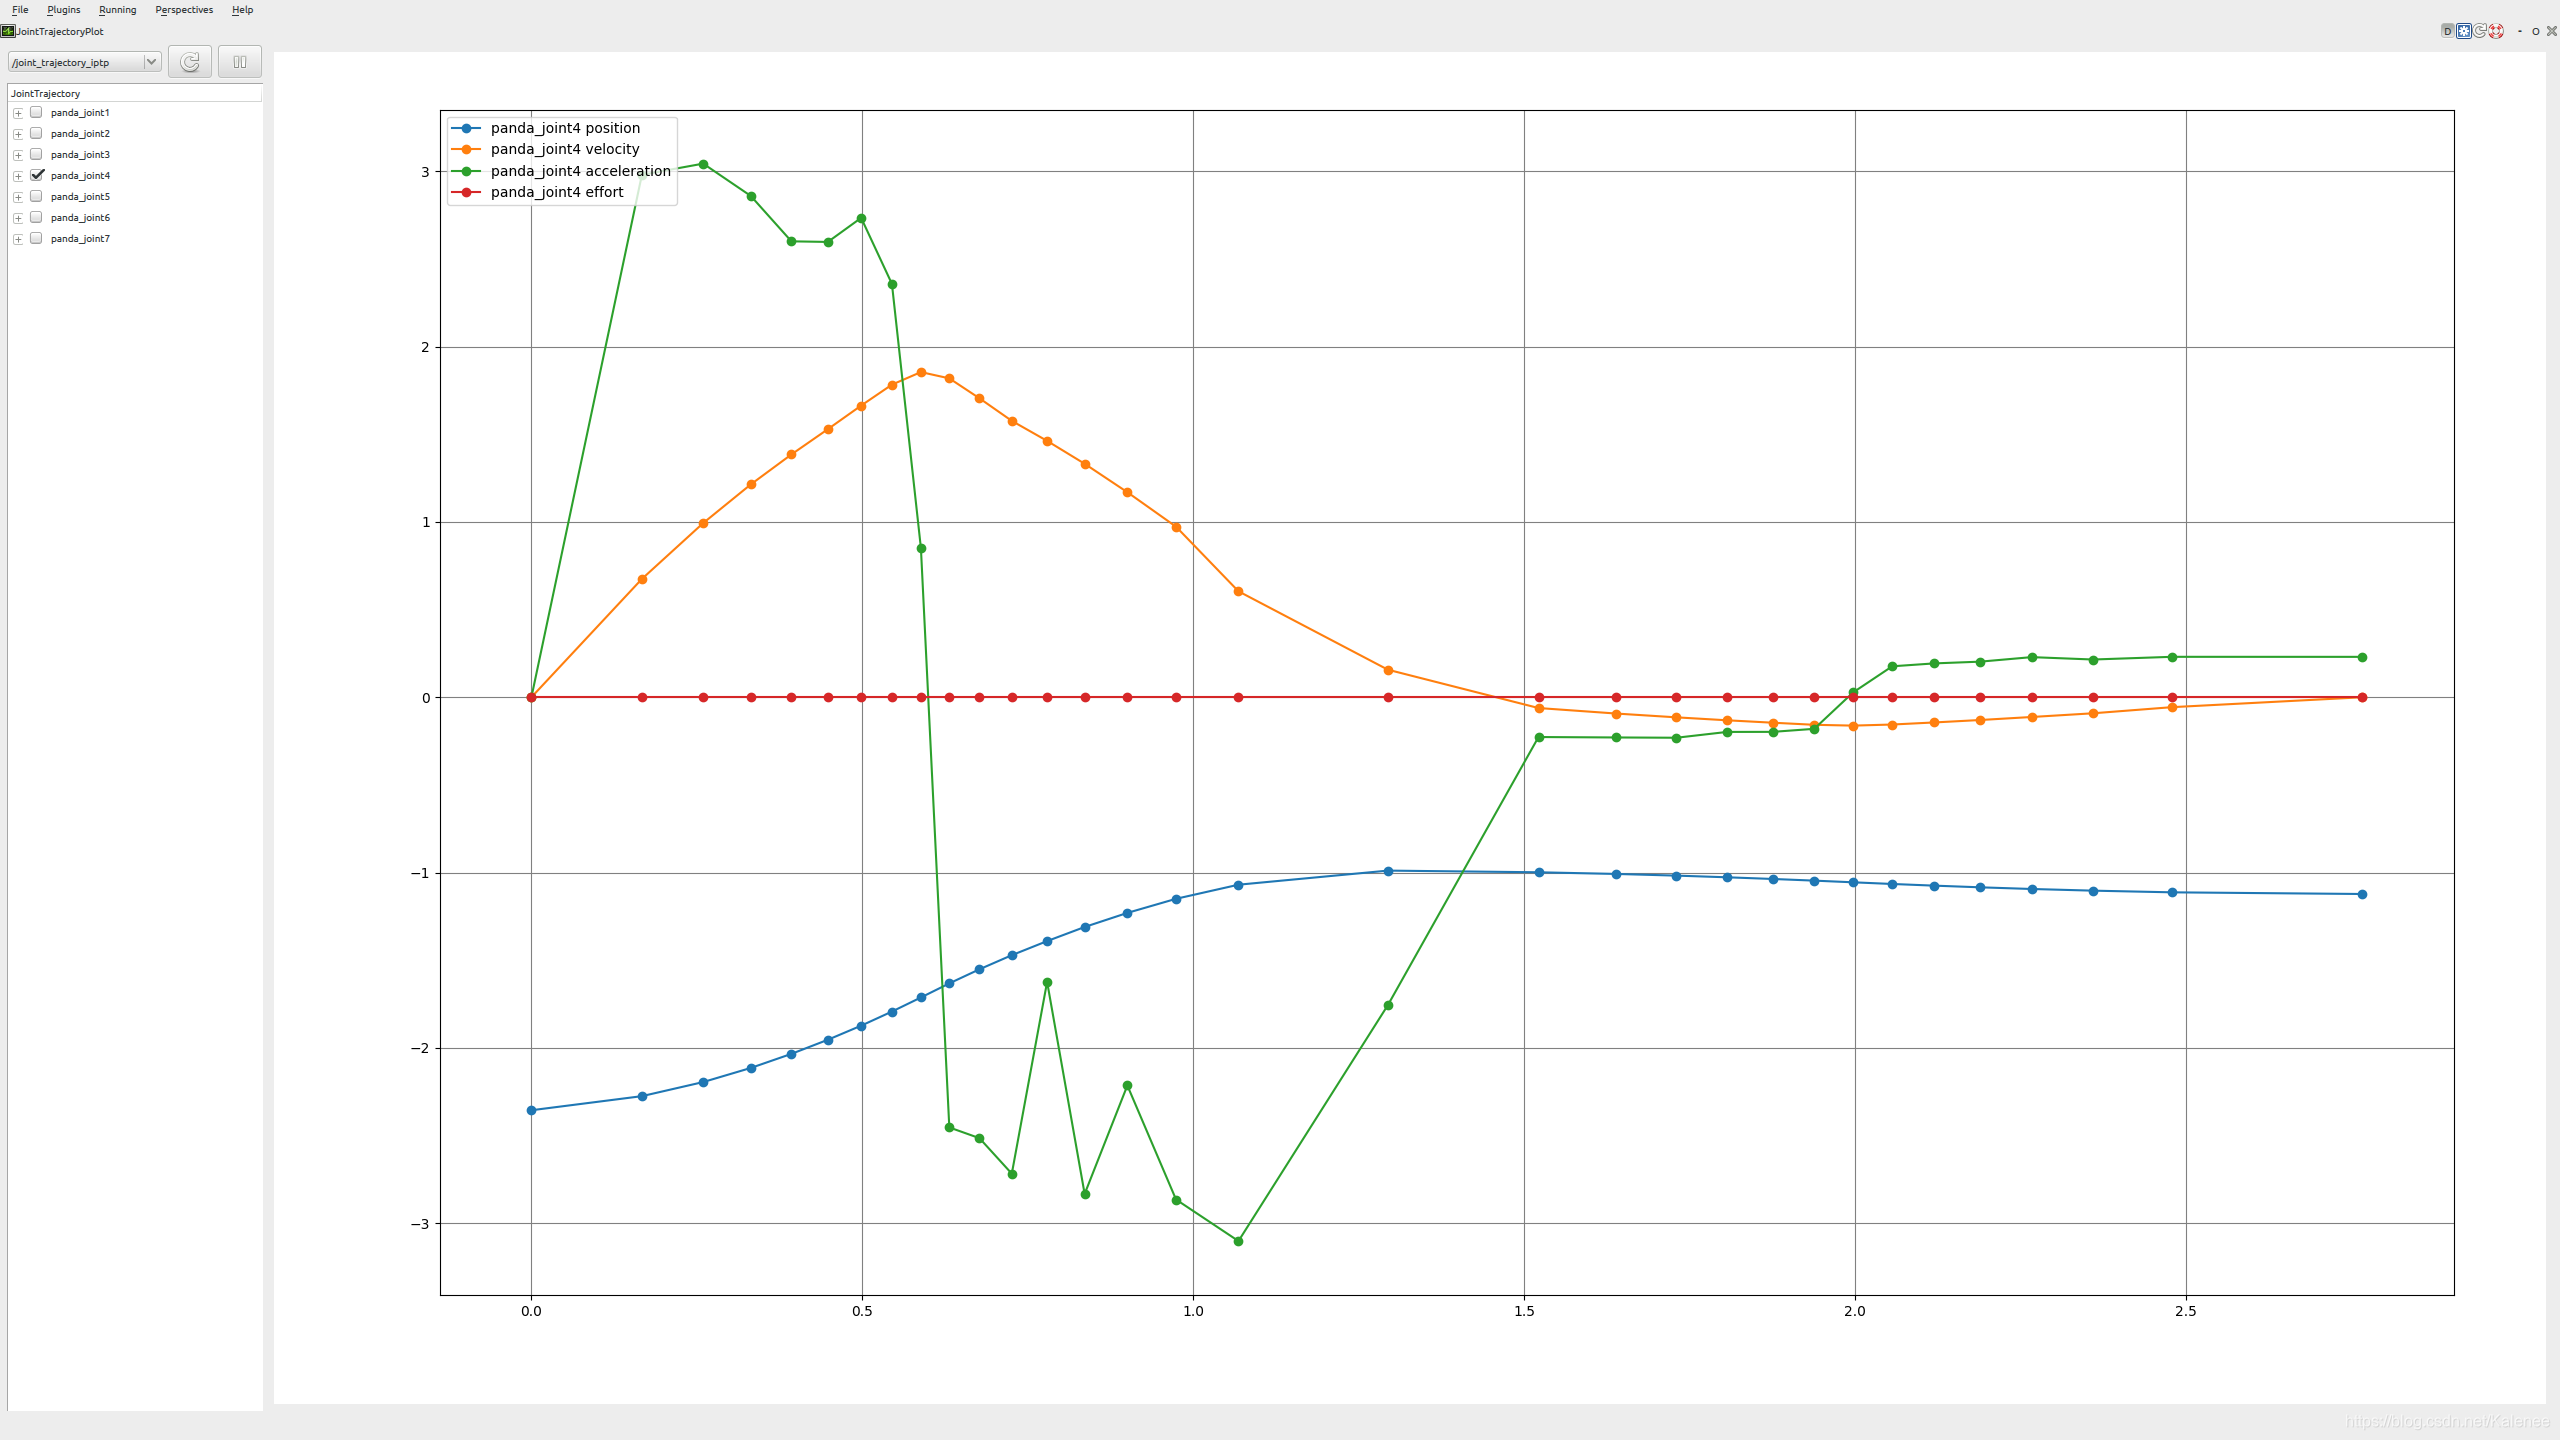The image size is (2560, 1440).
Task: Open the lifebuoy help icon
Action: click(x=2496, y=31)
